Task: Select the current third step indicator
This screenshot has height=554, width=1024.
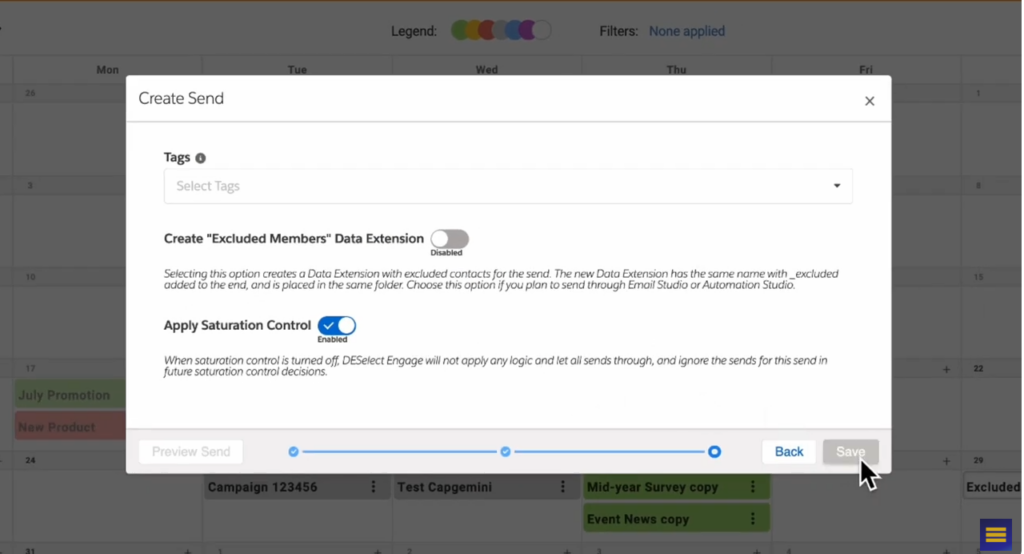Action: (x=714, y=452)
